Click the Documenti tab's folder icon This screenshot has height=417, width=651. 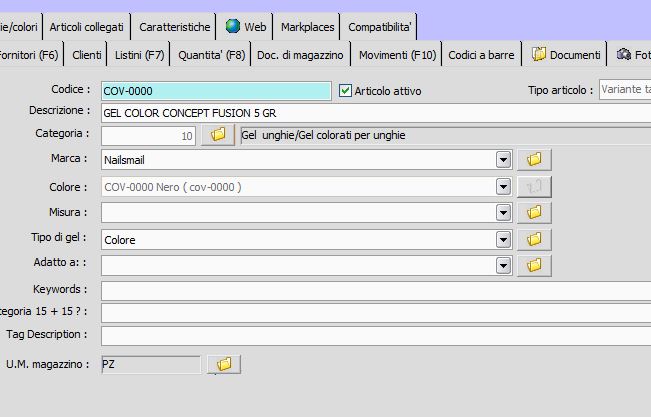tap(539, 54)
